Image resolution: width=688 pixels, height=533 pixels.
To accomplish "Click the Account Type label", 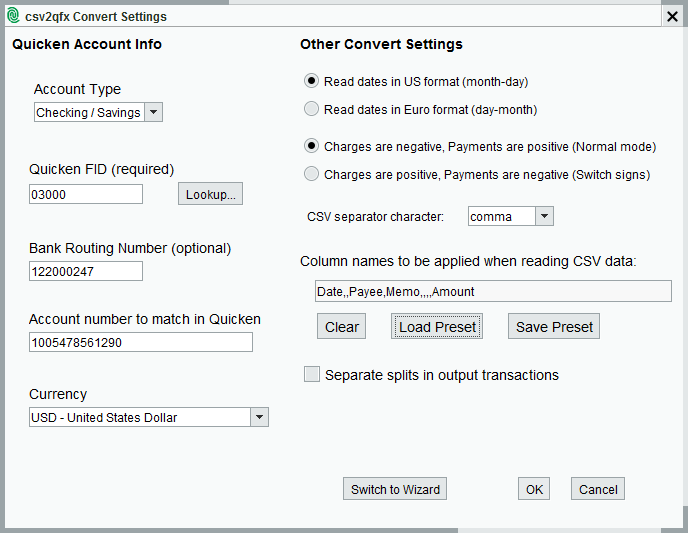I will pyautogui.click(x=77, y=89).
